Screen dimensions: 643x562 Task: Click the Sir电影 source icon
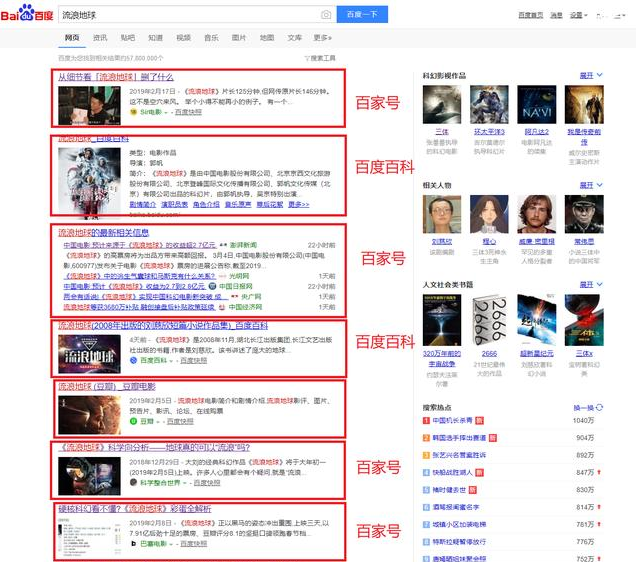[x=133, y=112]
